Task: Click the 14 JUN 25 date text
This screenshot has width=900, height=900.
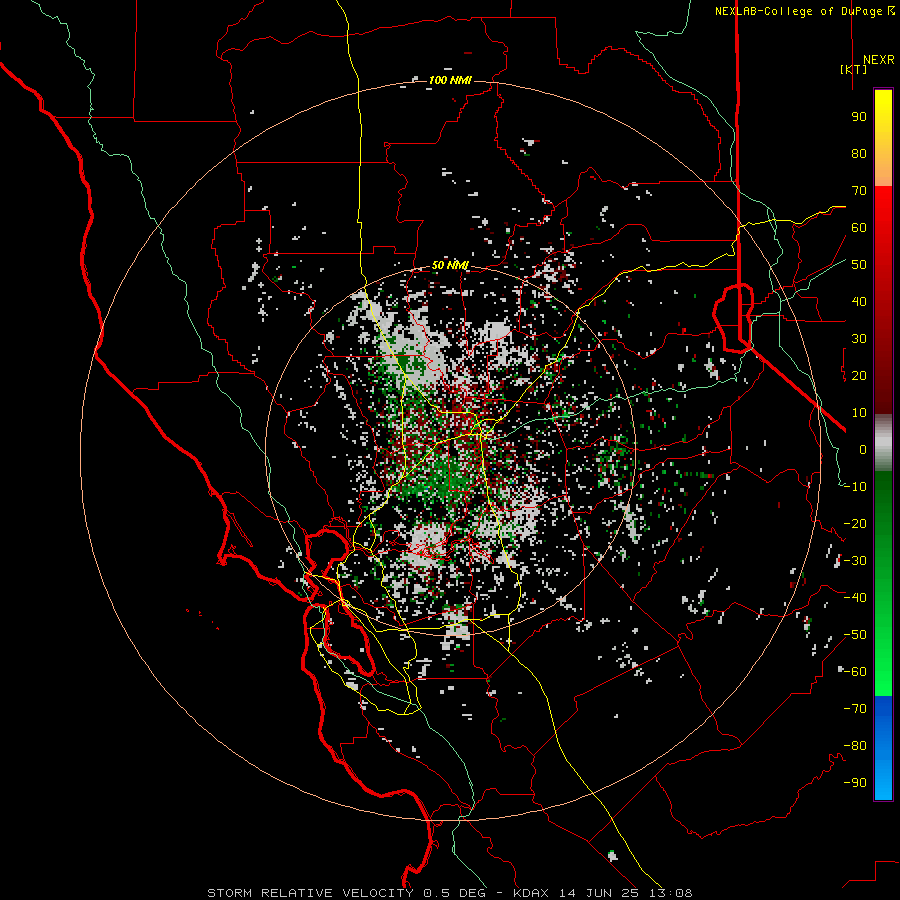Action: point(598,893)
